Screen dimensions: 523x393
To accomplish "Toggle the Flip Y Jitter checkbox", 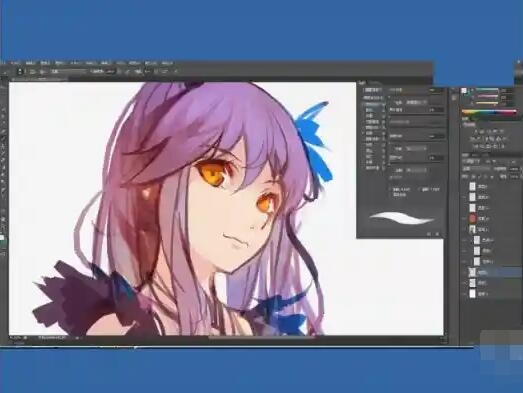I will (419, 189).
